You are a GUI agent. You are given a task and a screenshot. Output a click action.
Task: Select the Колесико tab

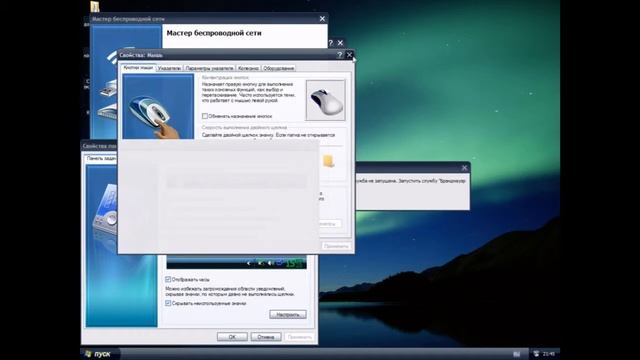tap(248, 68)
